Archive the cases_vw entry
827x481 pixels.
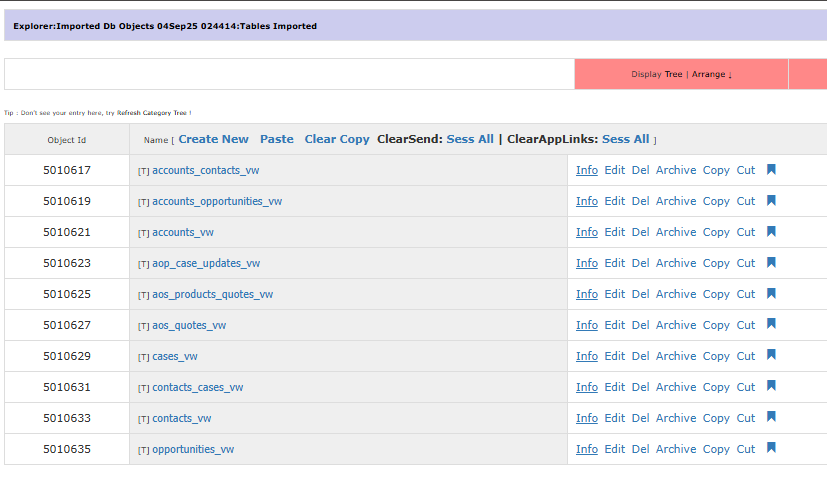(x=676, y=357)
